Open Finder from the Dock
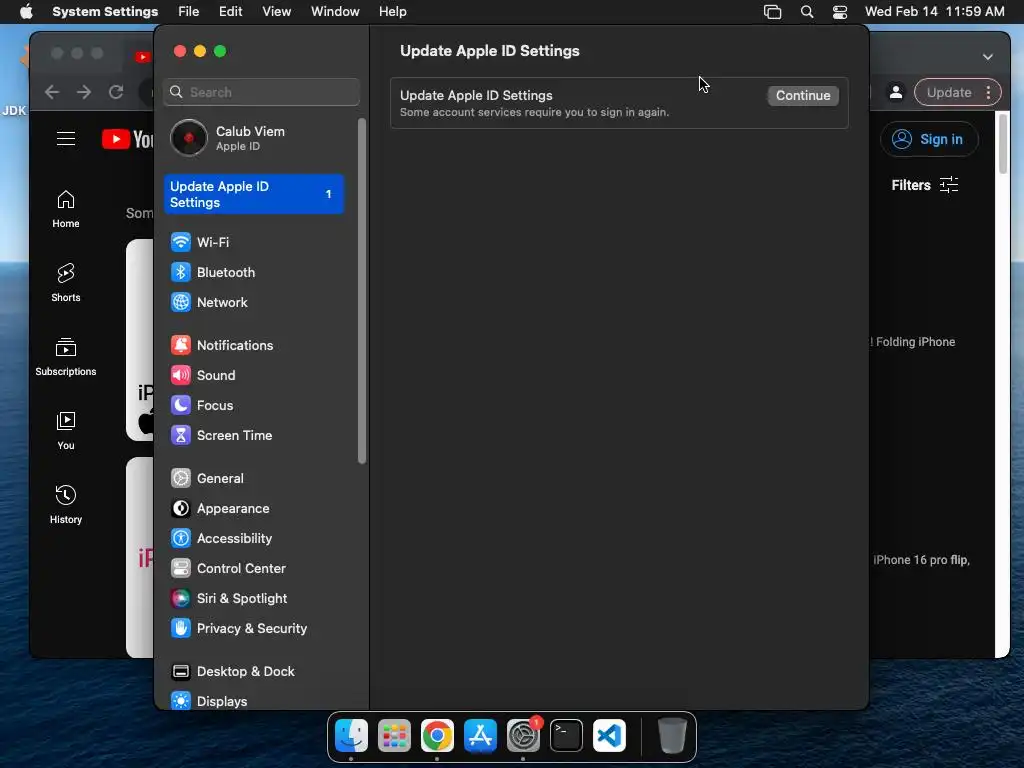 click(x=351, y=735)
